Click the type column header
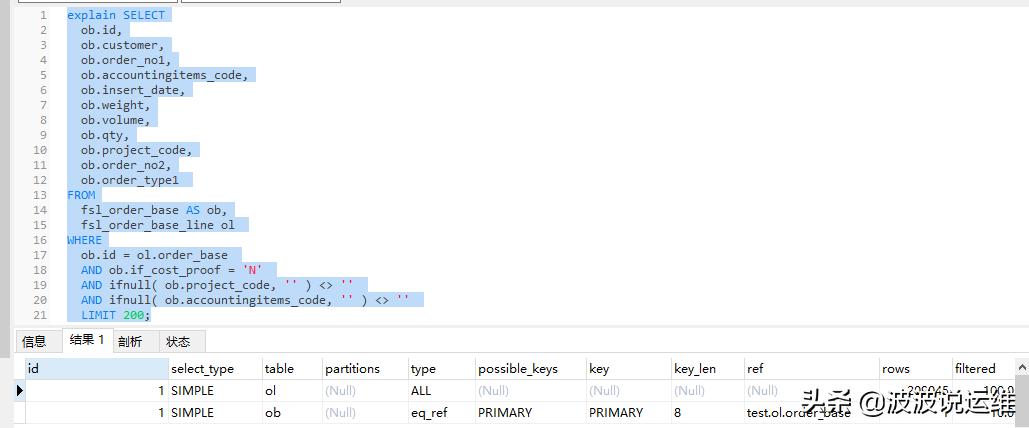This screenshot has width=1029, height=428. click(x=442, y=368)
